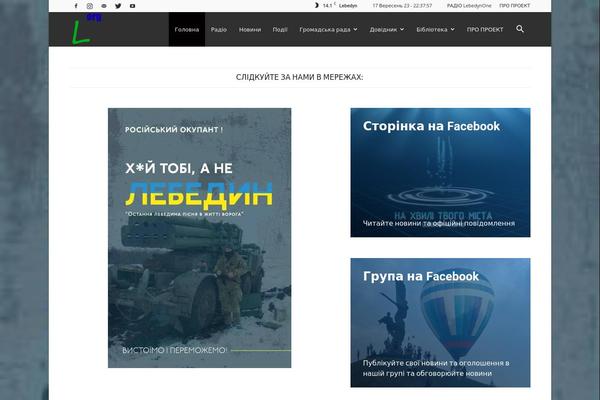Expand the Громадська рада dropdown menu
Viewport: 600px width, 400px height.
tap(328, 29)
